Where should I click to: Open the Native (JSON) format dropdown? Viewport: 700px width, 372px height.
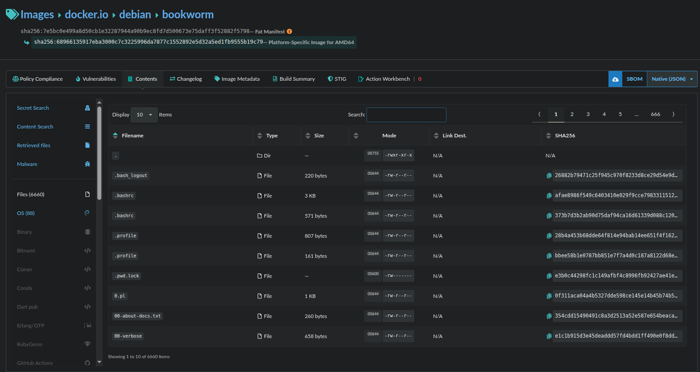[672, 79]
